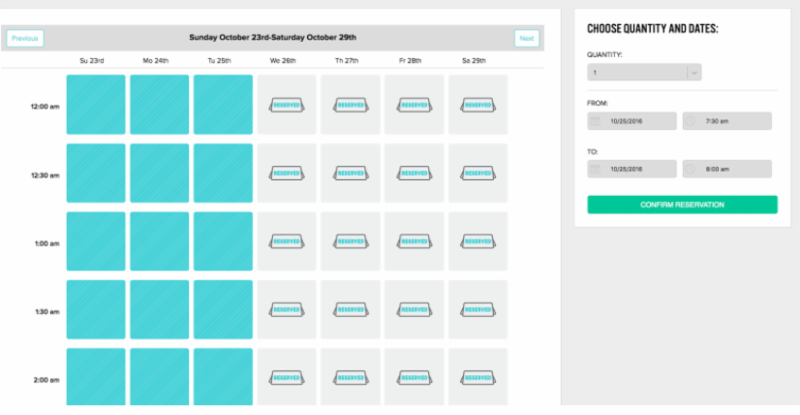Click the clock icon in the To time field
The height and width of the screenshot is (415, 800).
click(x=691, y=170)
